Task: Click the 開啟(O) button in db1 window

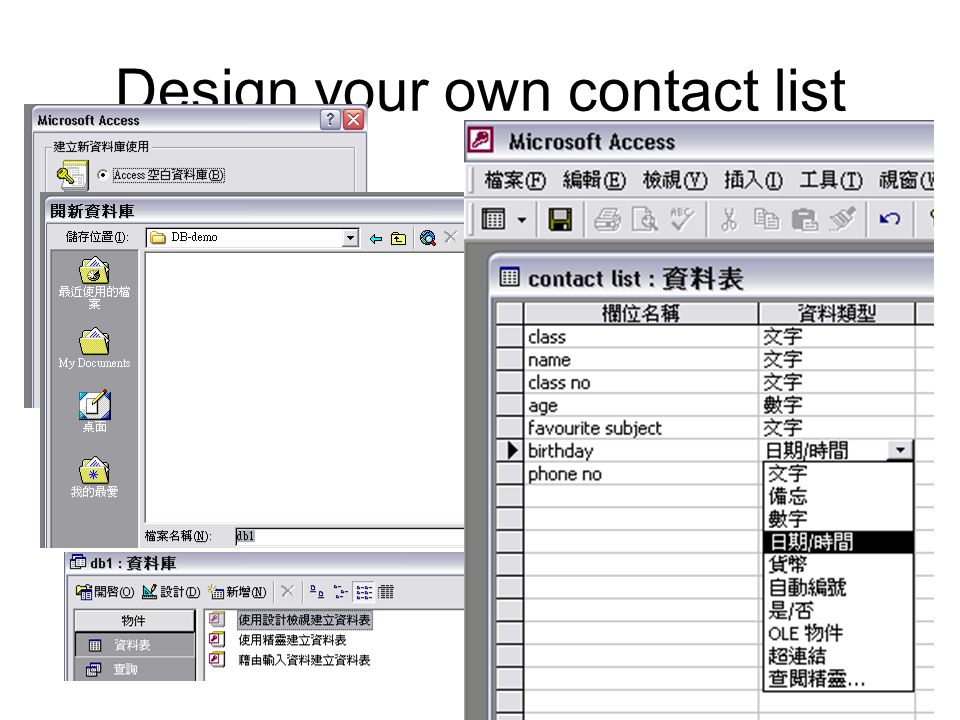Action: (105, 592)
